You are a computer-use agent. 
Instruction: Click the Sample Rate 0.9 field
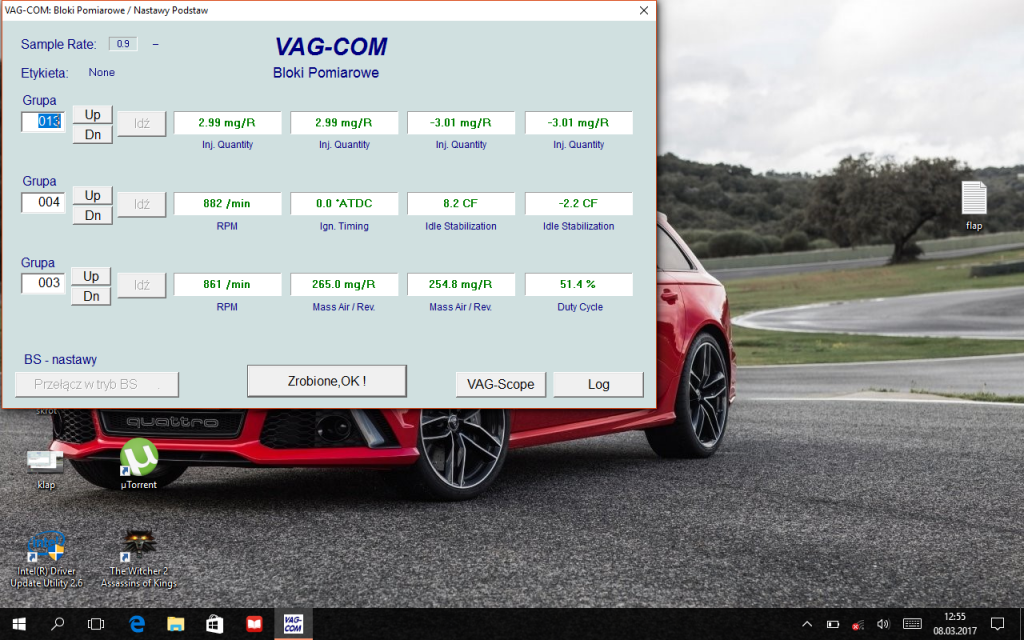pos(123,44)
